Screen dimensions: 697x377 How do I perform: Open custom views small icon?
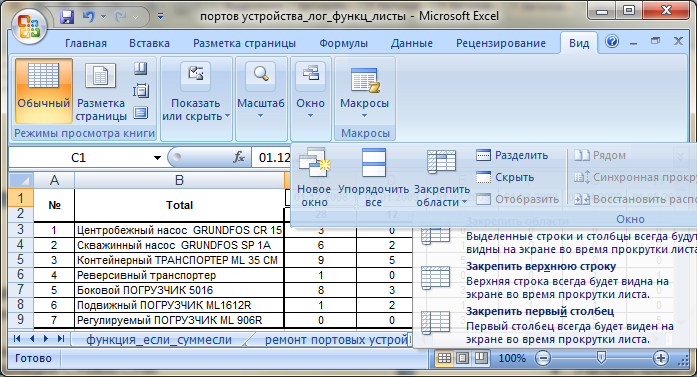point(140,91)
